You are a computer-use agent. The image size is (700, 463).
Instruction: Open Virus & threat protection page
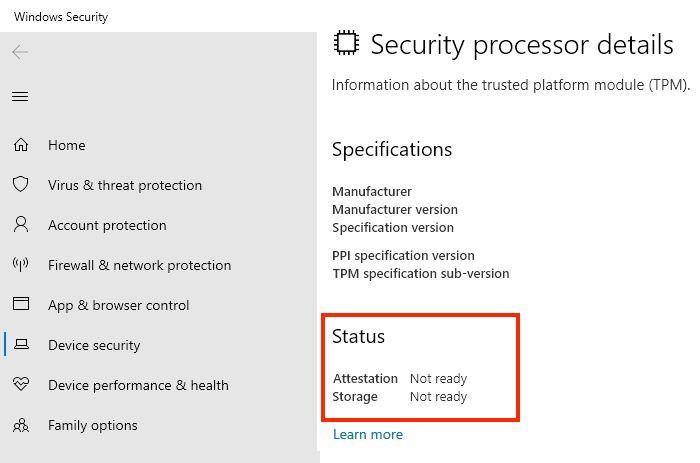click(x=125, y=185)
